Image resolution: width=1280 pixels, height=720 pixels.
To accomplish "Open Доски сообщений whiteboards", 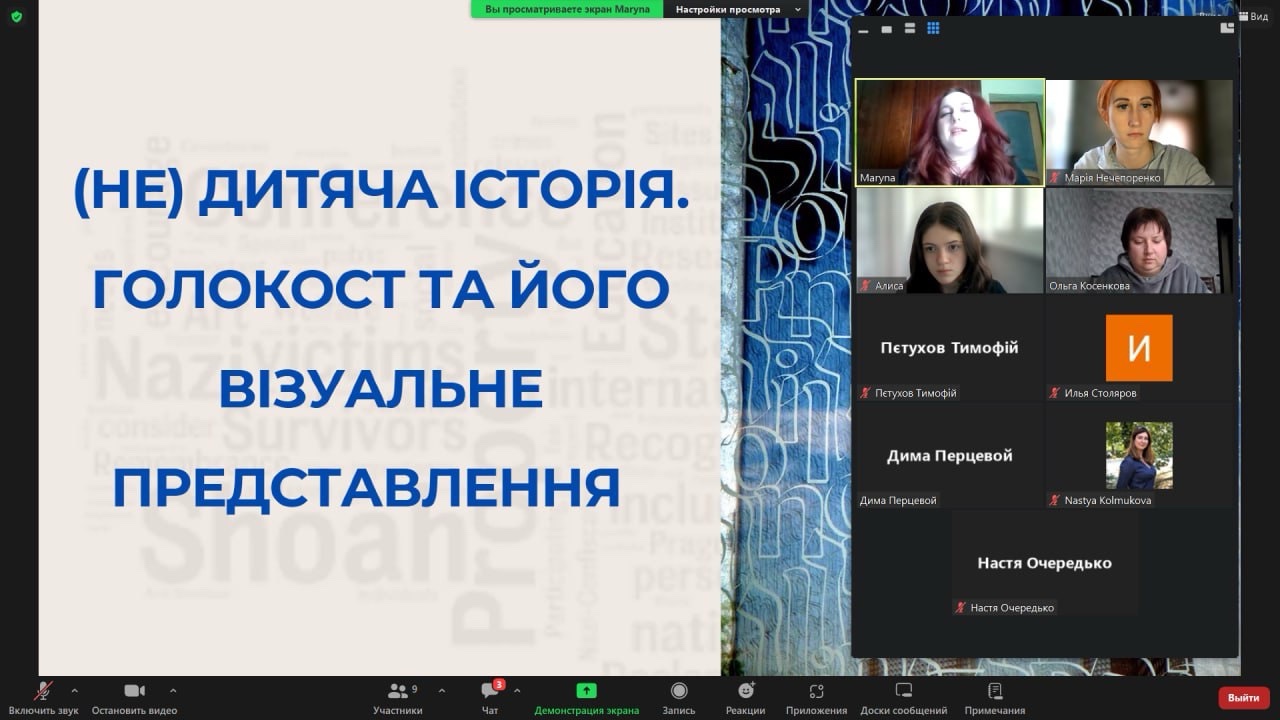I will [x=903, y=692].
